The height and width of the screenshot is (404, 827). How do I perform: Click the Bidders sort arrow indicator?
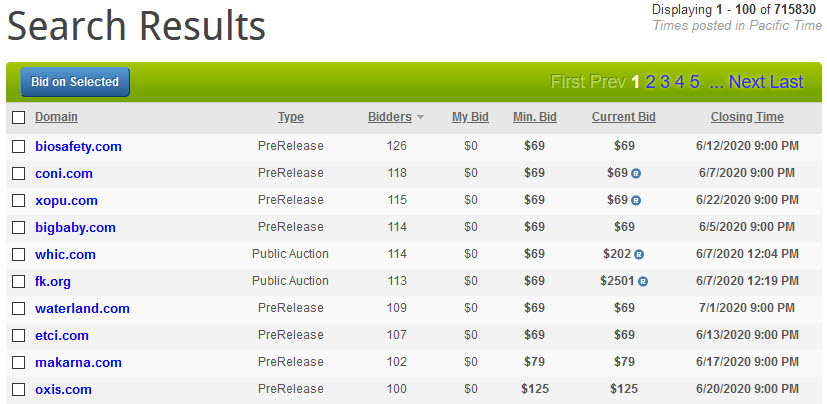click(x=420, y=118)
